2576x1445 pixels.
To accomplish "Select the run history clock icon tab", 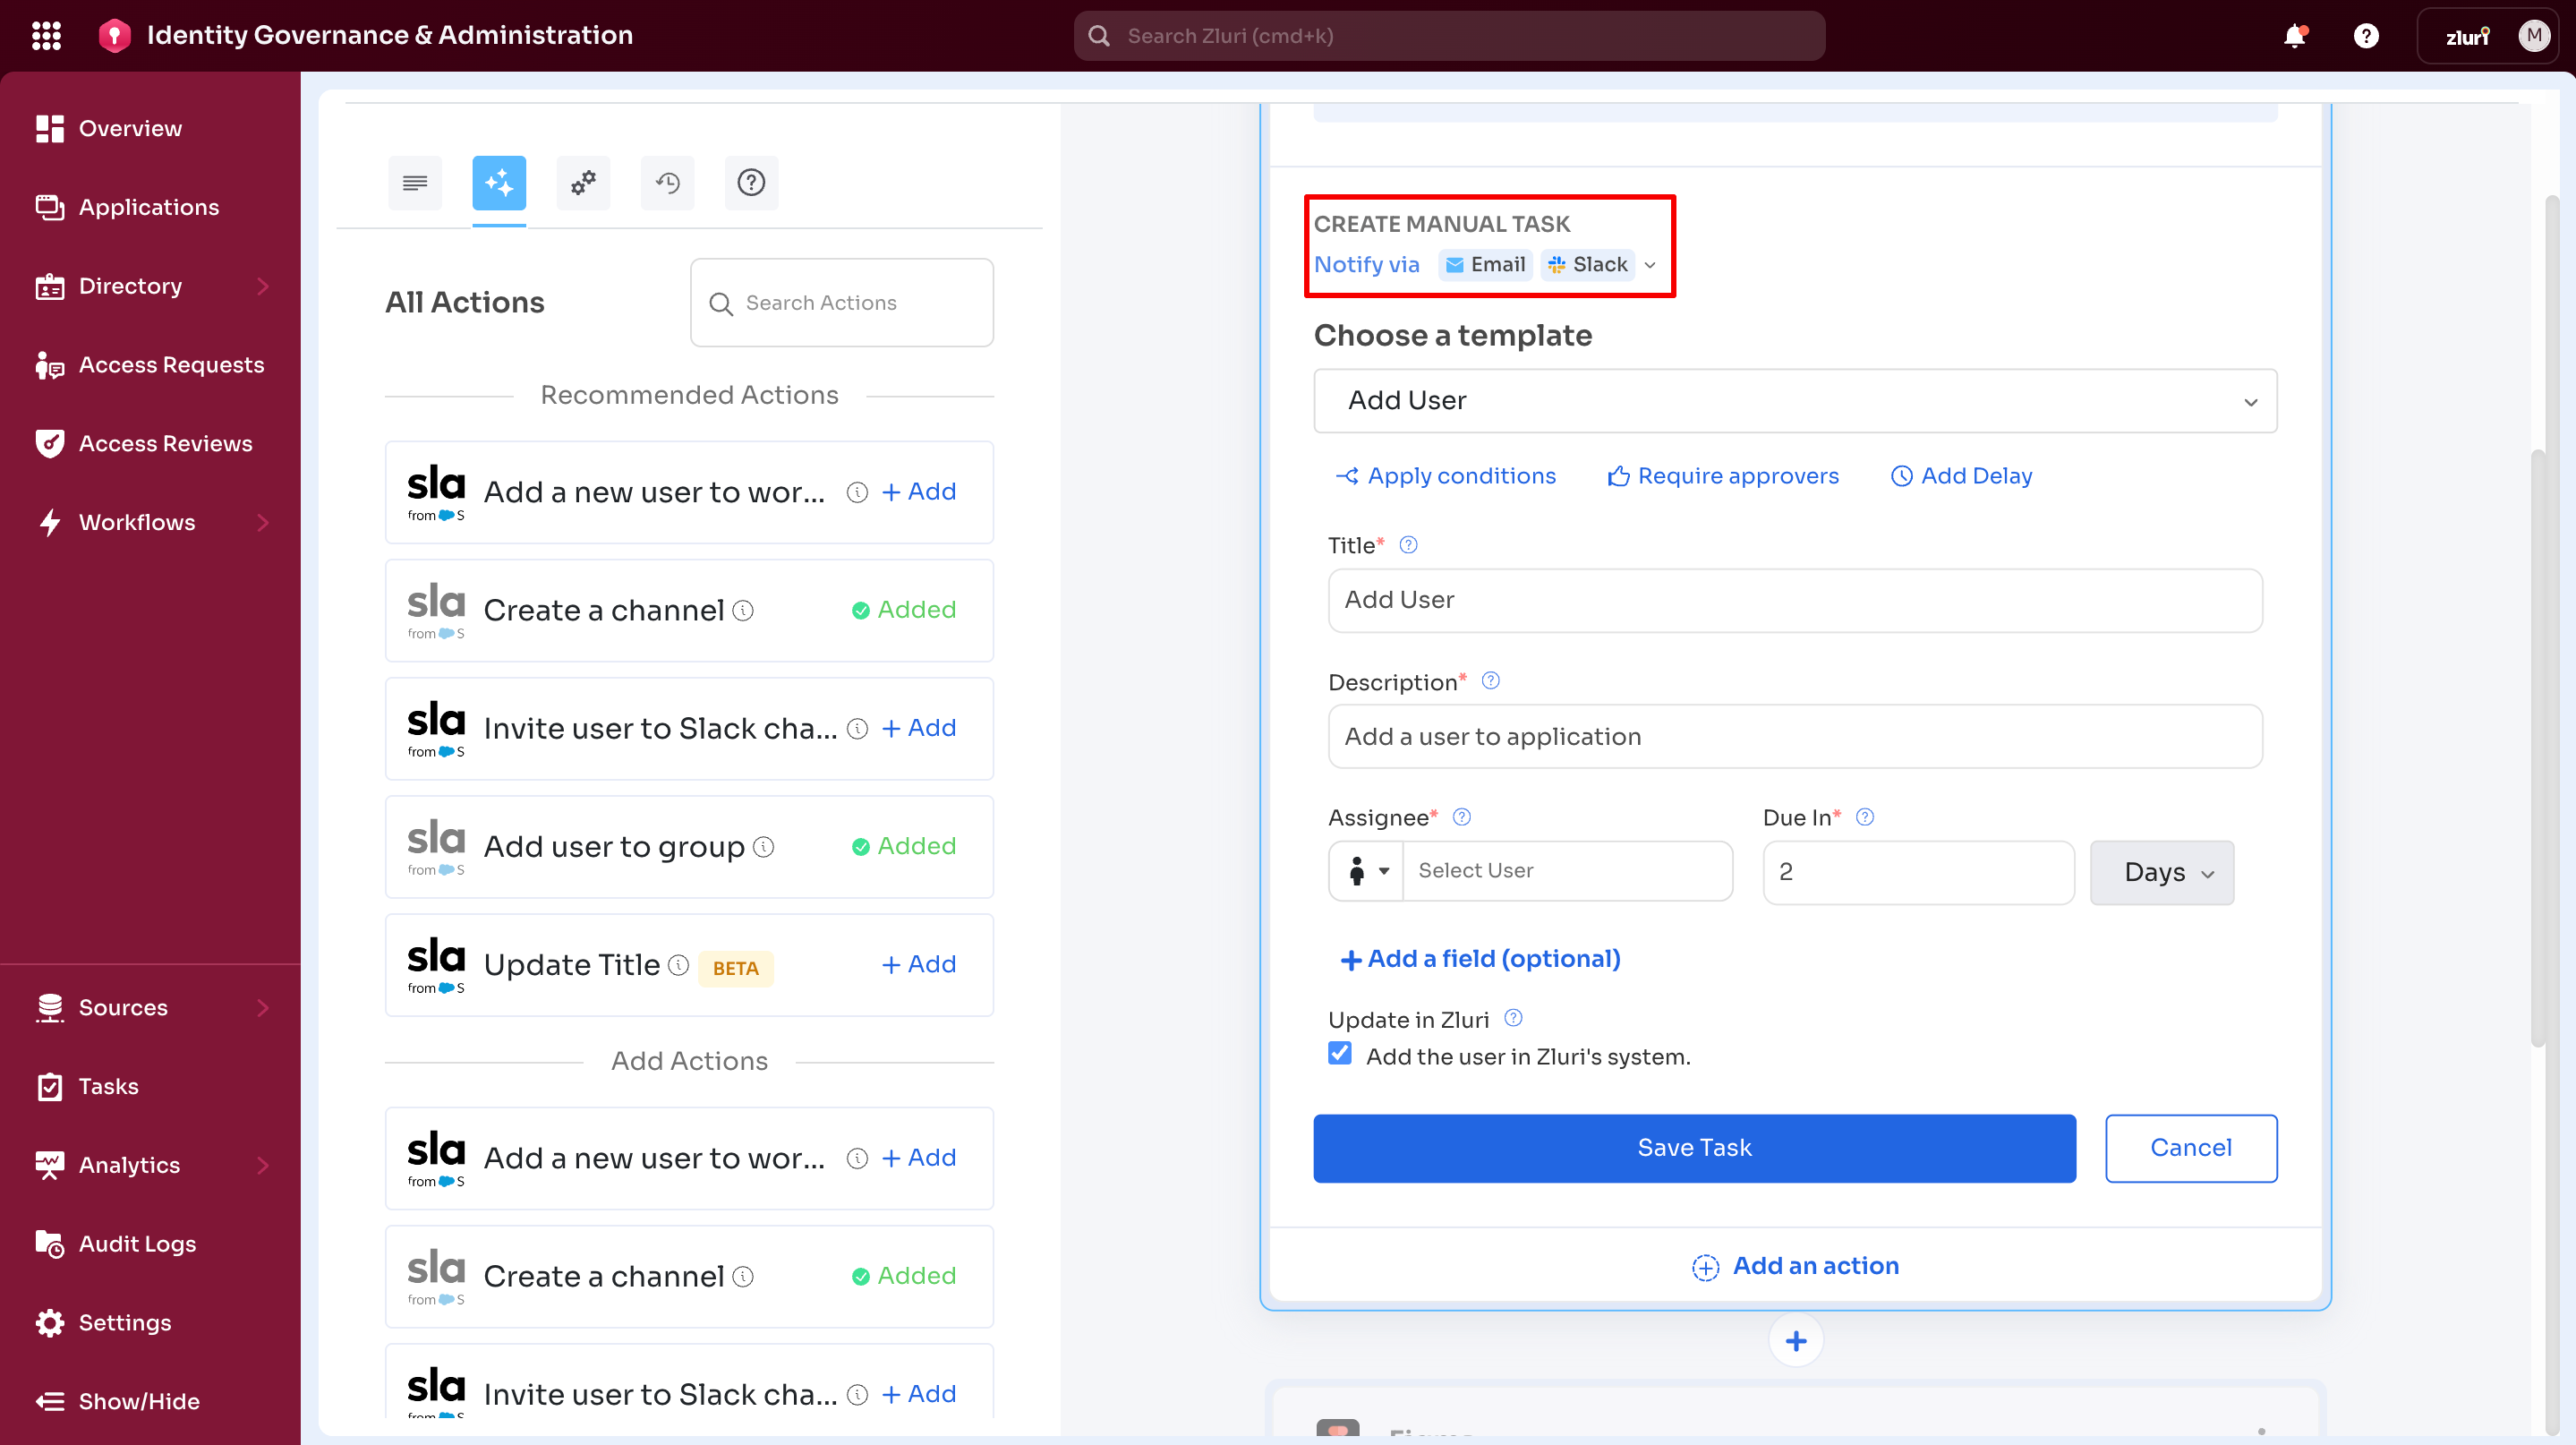I will click(x=667, y=182).
